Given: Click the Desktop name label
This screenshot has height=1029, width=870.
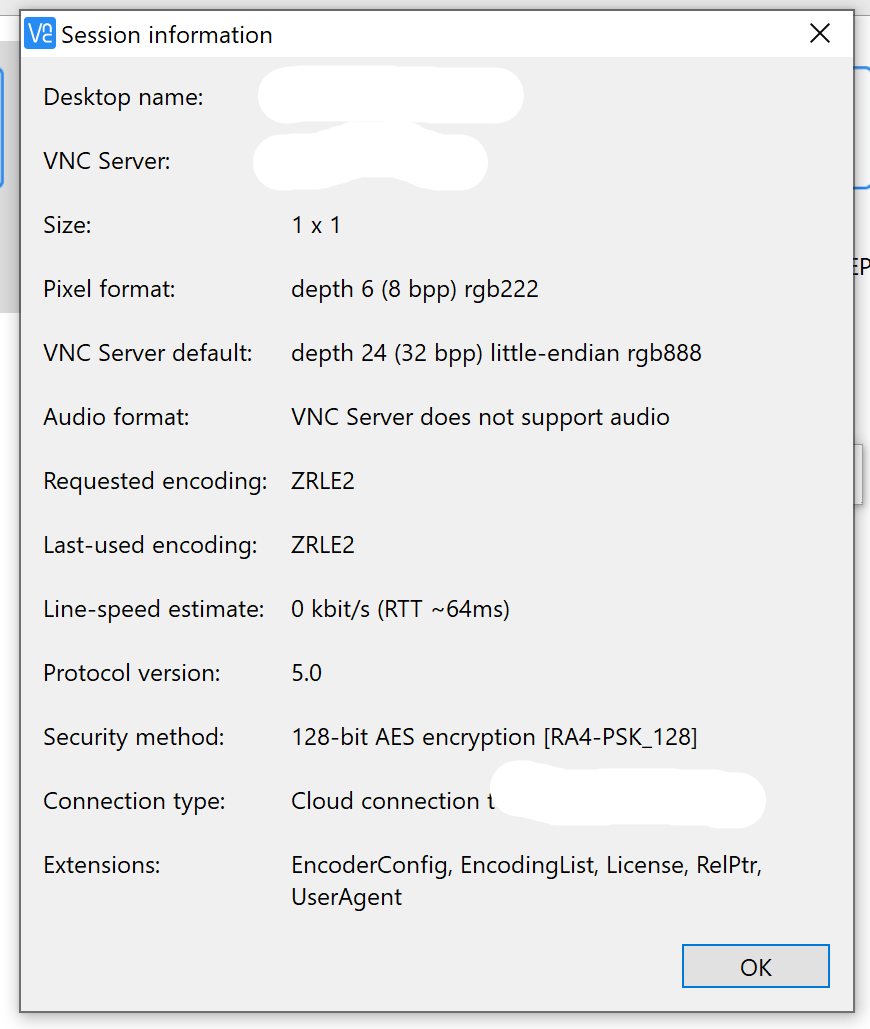Looking at the screenshot, I should (123, 97).
